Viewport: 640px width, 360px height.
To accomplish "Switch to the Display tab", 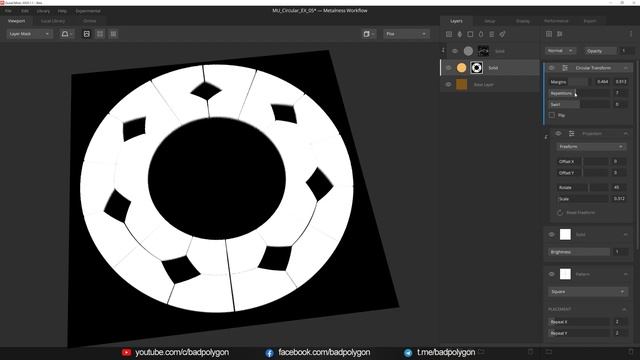I will tap(523, 21).
